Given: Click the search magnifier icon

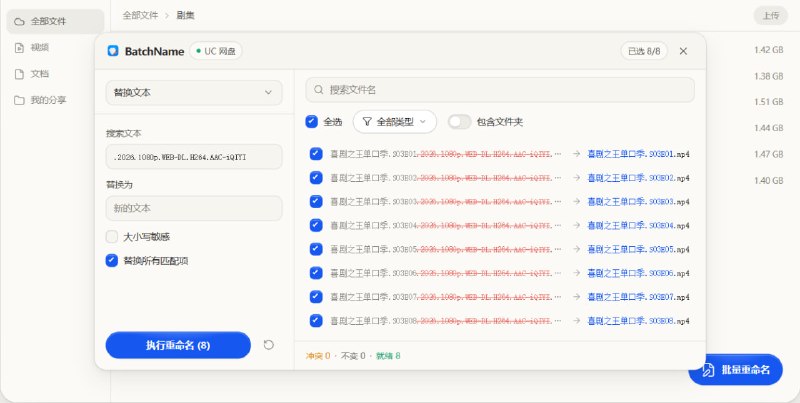Looking at the screenshot, I should click(x=319, y=90).
